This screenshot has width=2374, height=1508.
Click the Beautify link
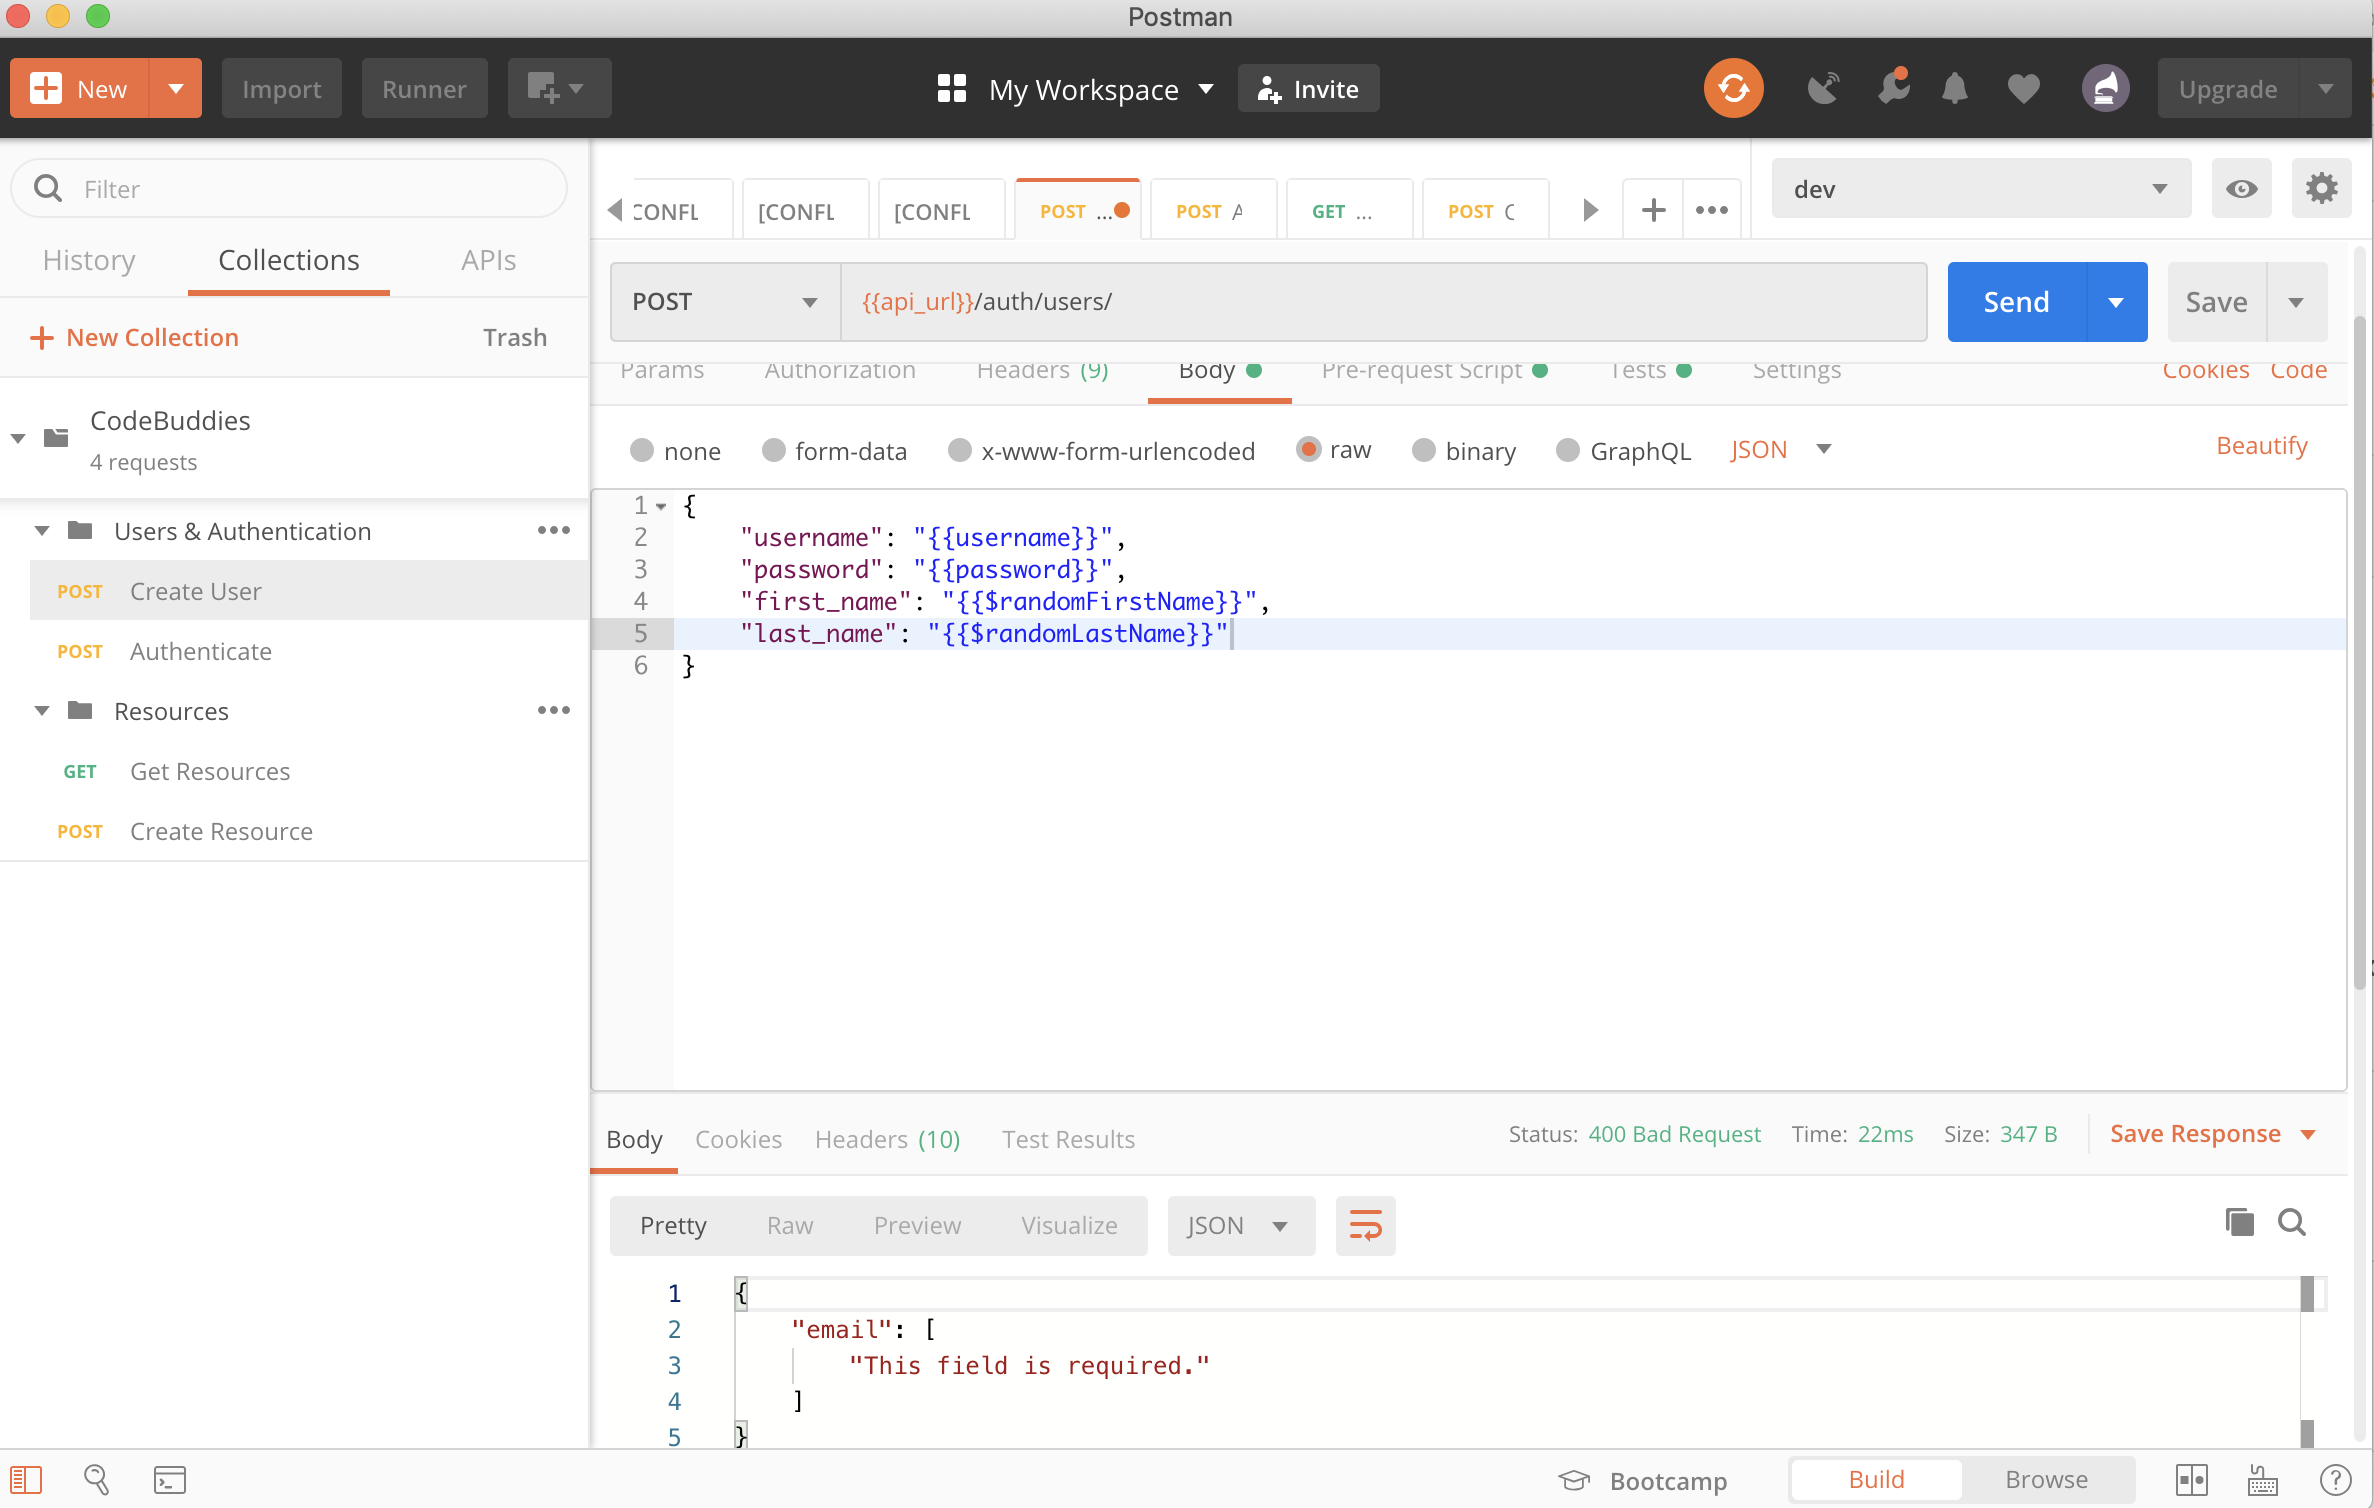point(2261,446)
